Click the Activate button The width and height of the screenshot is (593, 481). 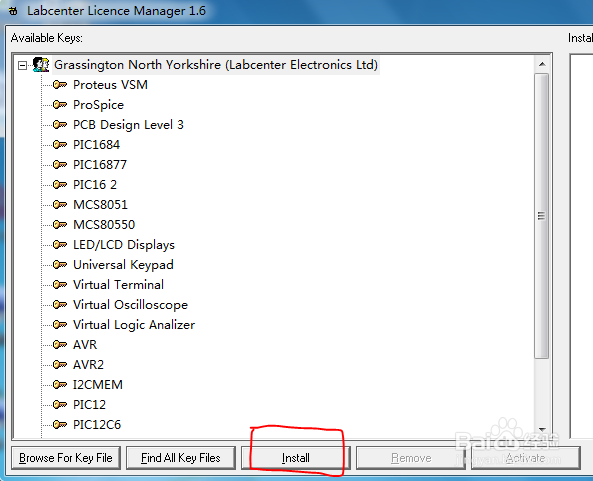coord(526,458)
